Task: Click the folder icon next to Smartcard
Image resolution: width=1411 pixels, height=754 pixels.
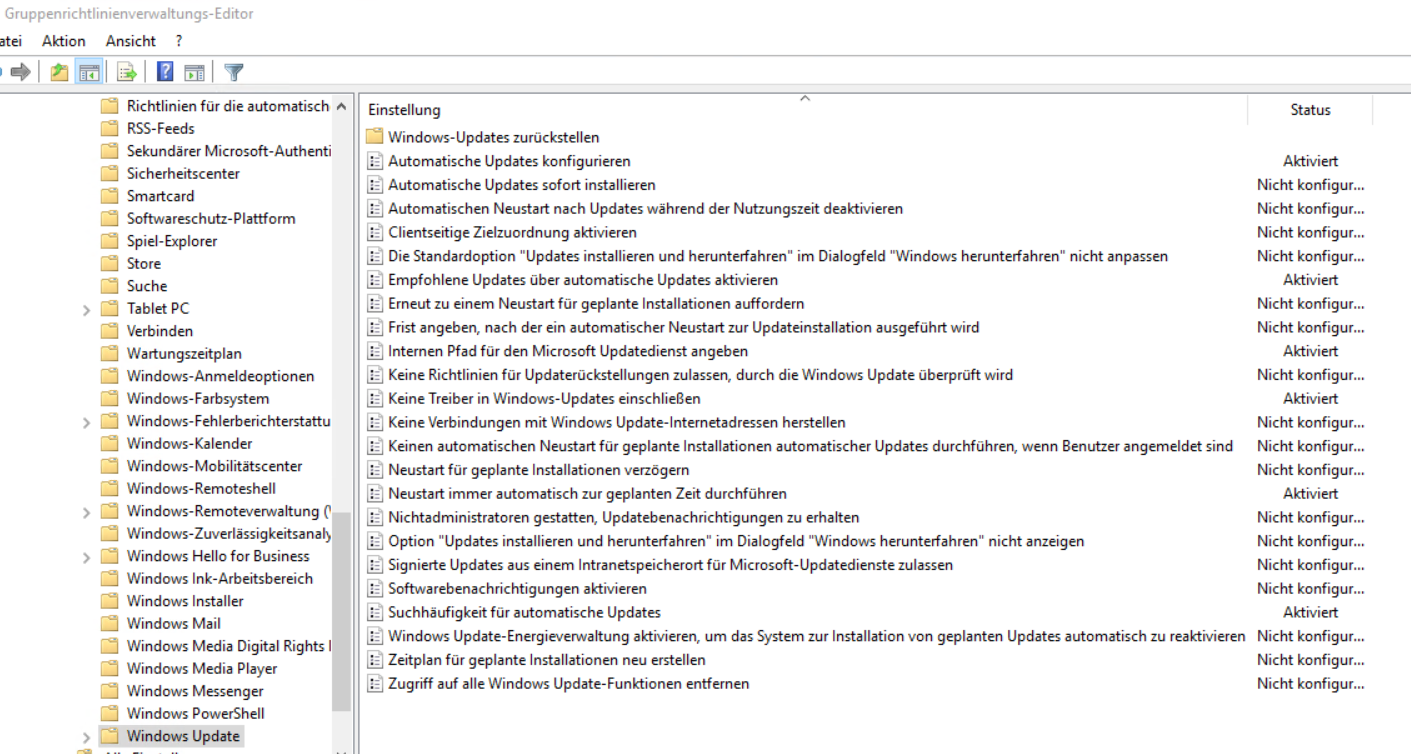Action: 110,196
